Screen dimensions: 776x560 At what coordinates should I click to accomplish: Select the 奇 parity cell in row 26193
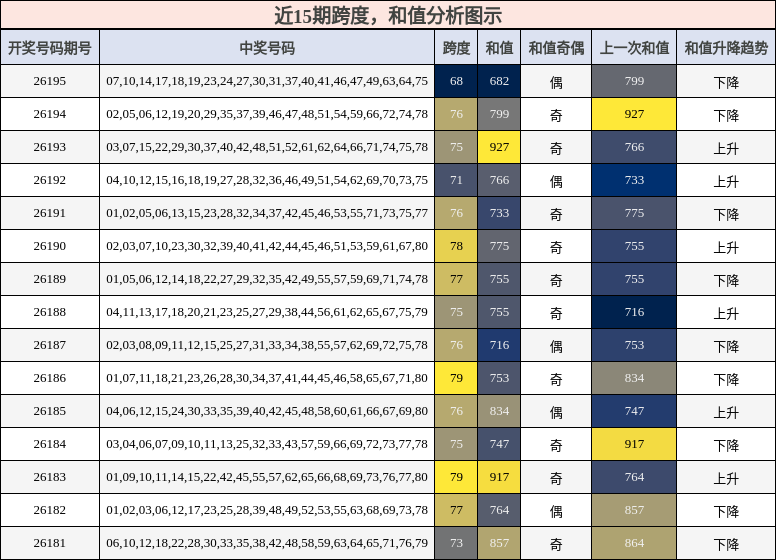click(556, 148)
